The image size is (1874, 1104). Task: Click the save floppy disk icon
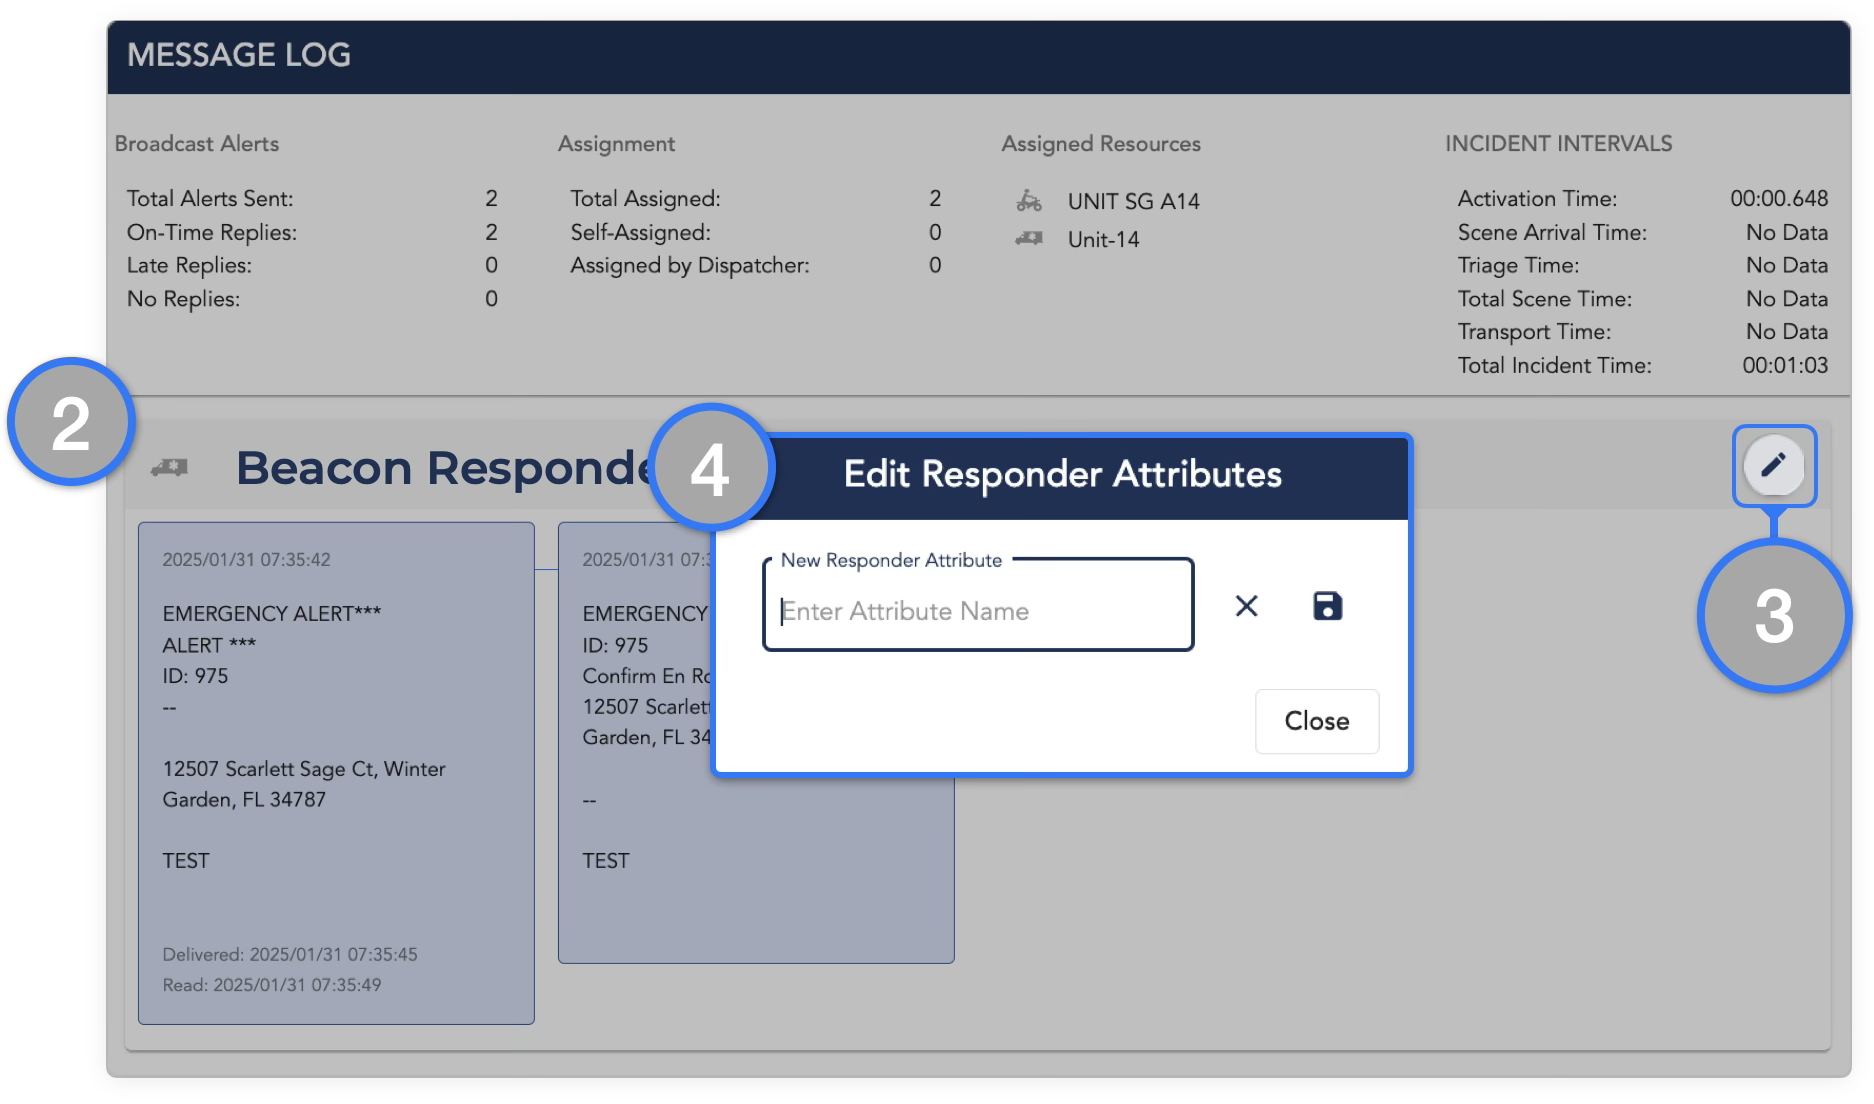pyautogui.click(x=1327, y=606)
